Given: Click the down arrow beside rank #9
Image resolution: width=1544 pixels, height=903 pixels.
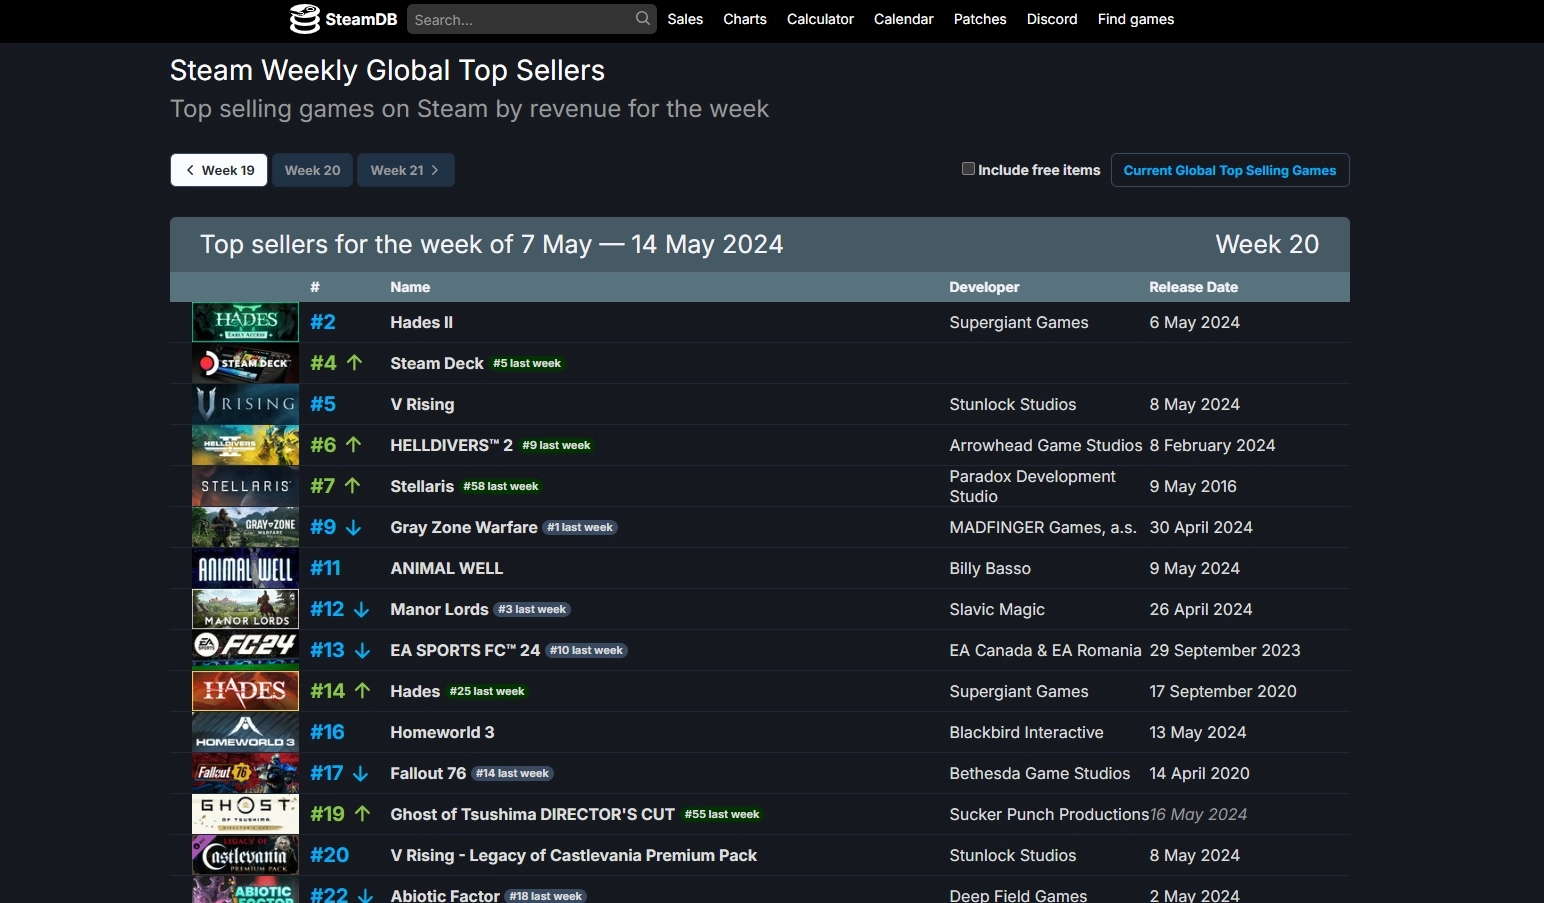Looking at the screenshot, I should [353, 527].
